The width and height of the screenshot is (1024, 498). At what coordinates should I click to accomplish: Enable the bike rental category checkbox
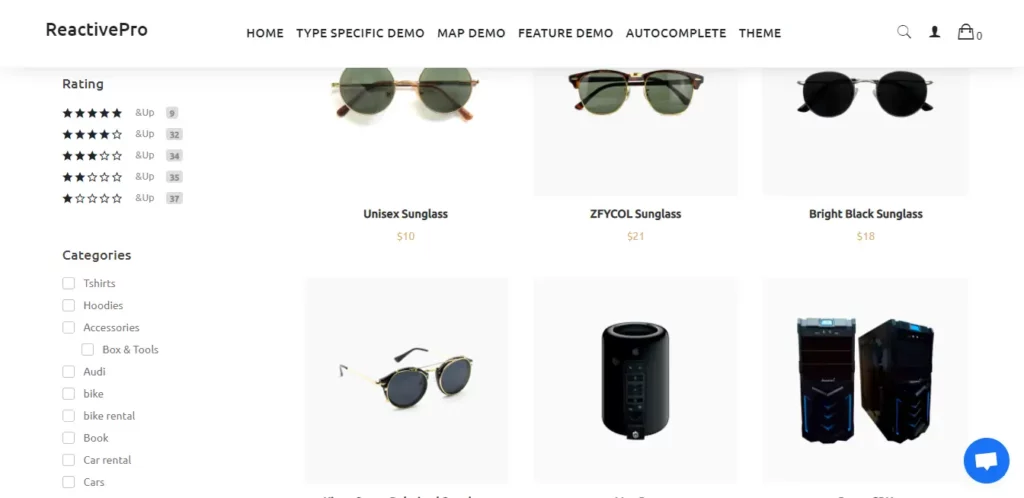tap(69, 416)
